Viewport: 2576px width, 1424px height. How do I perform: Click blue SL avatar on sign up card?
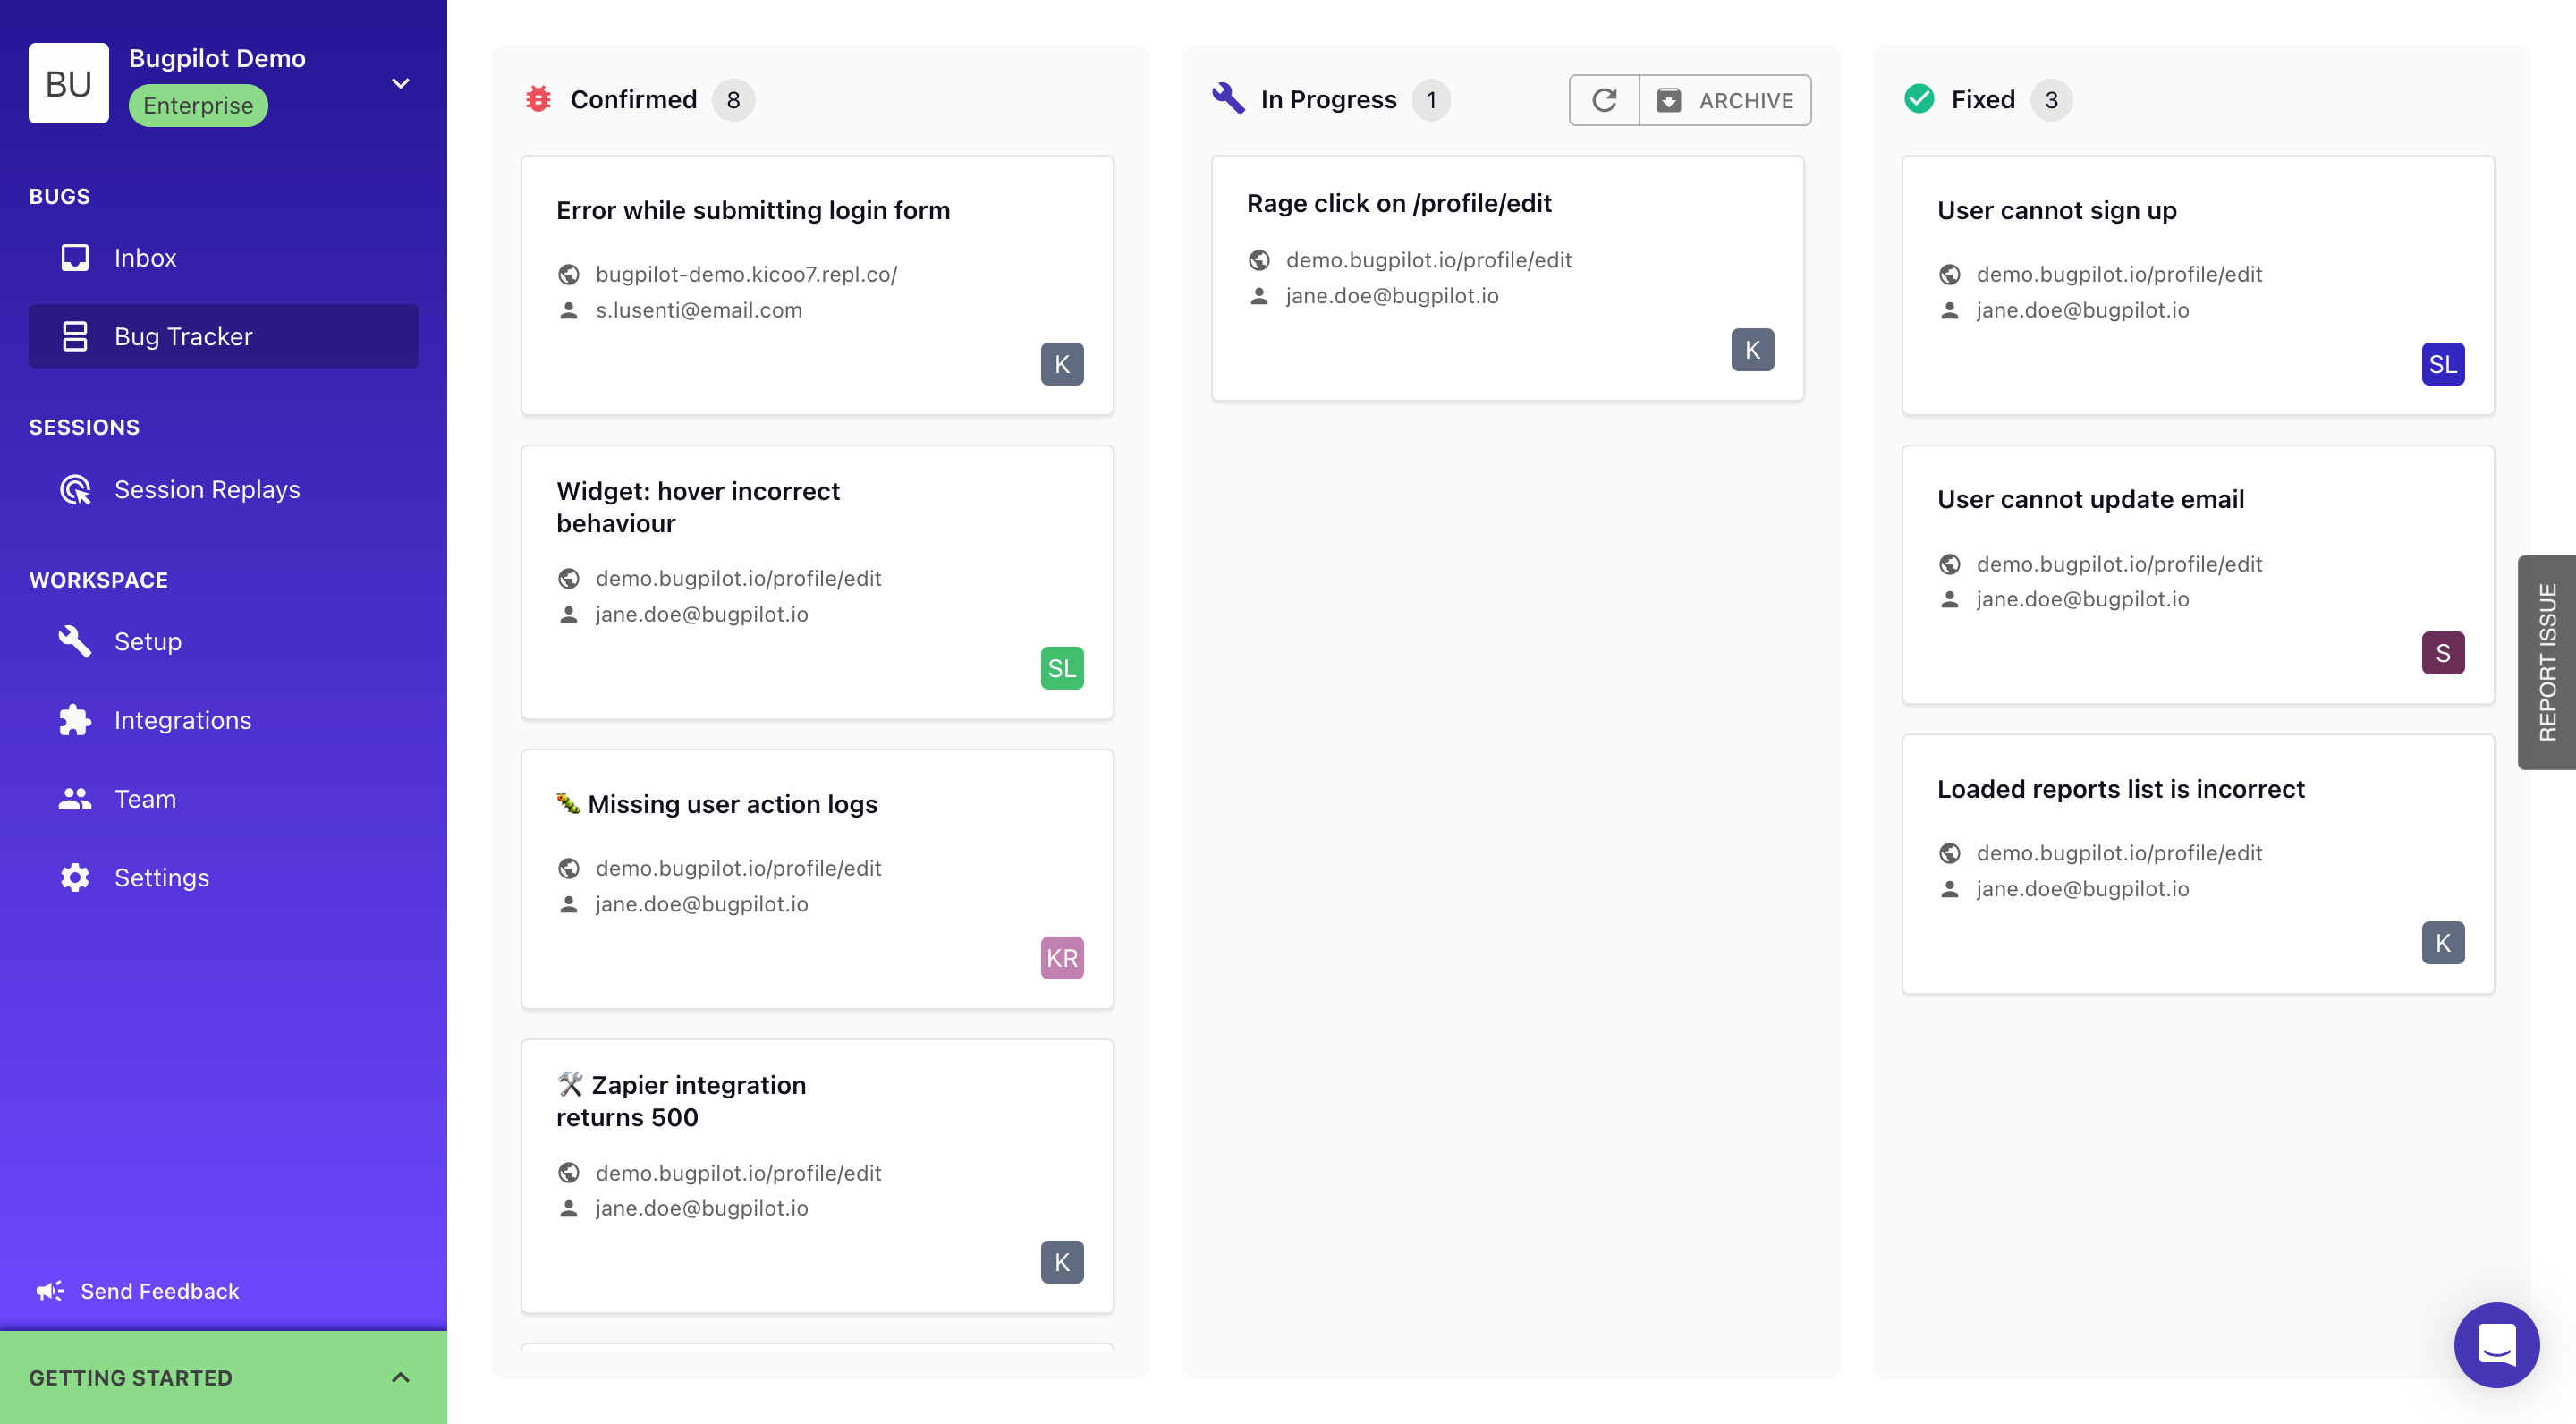tap(2443, 364)
